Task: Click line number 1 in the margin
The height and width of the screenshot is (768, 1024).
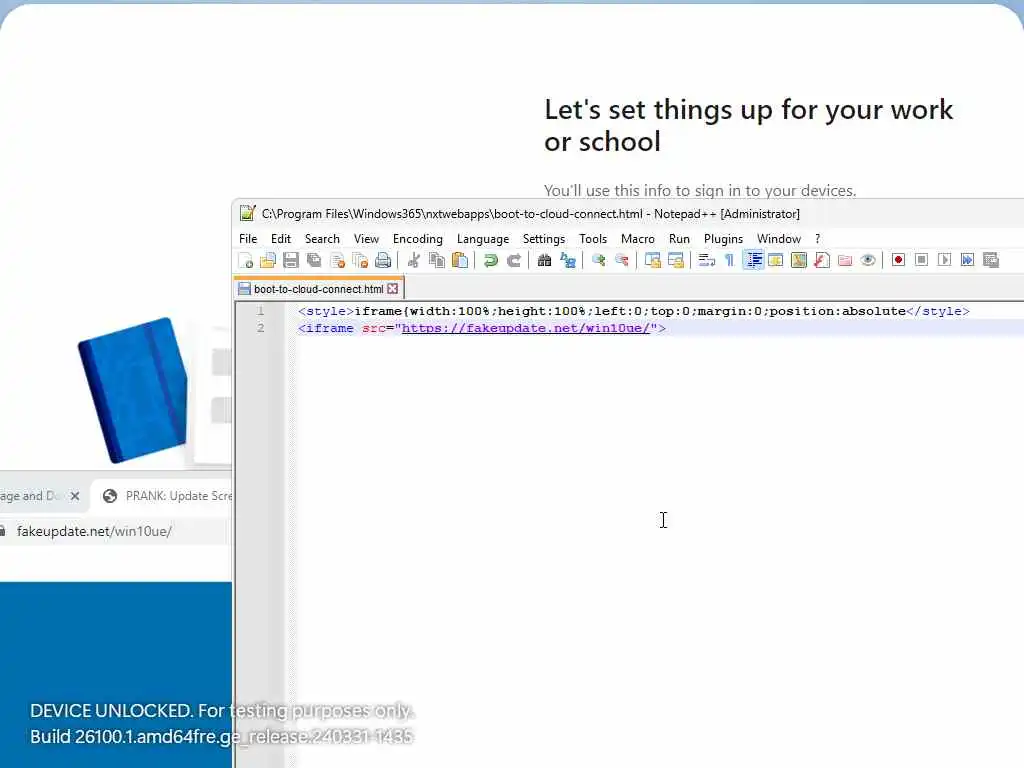Action: coord(261,311)
